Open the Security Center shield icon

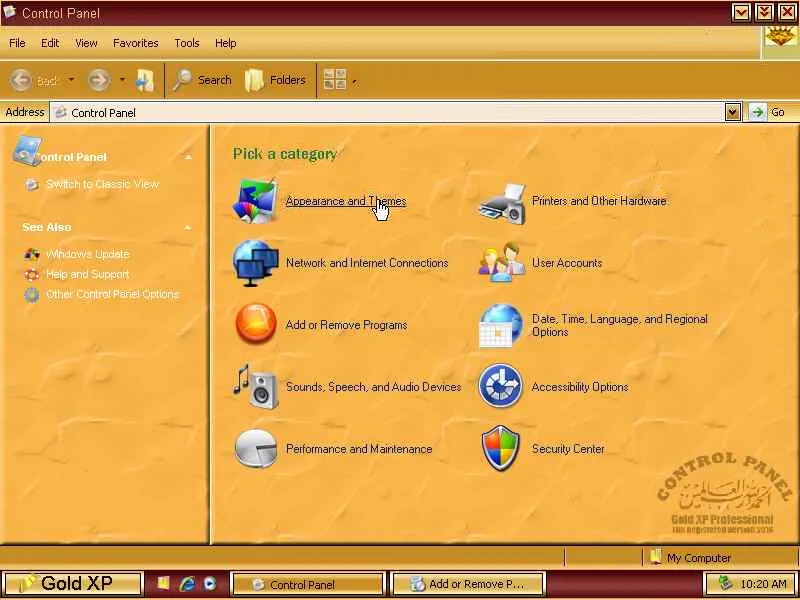501,448
